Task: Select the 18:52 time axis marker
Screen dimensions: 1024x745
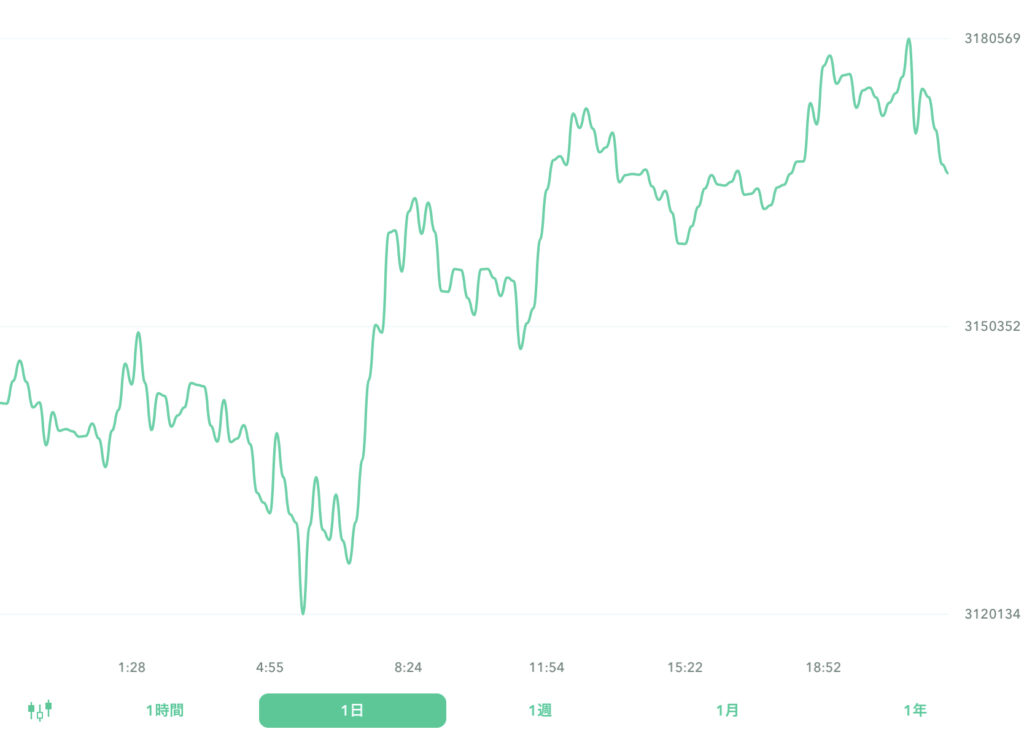Action: click(x=823, y=668)
